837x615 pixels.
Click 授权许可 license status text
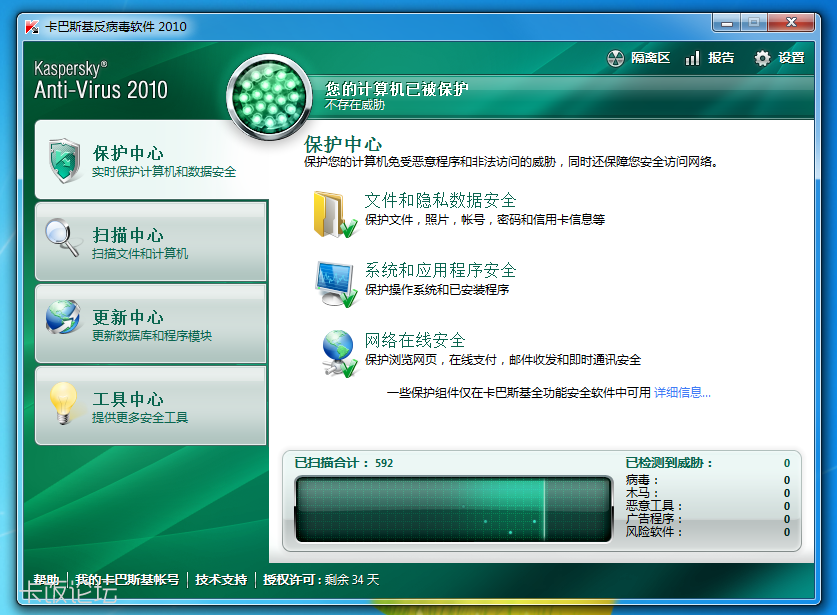(x=321, y=580)
